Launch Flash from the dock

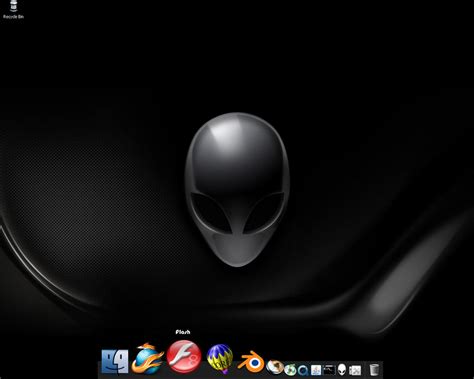184,356
